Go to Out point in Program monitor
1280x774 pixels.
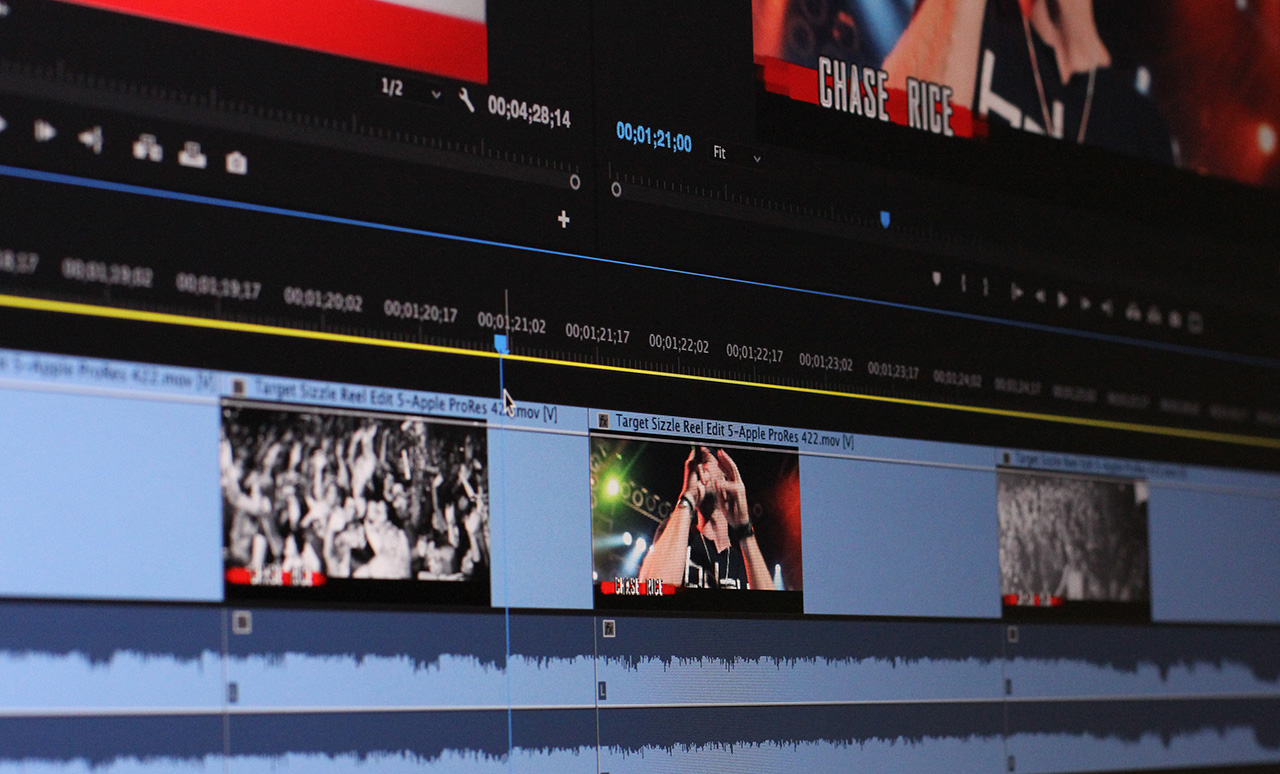click(1107, 307)
